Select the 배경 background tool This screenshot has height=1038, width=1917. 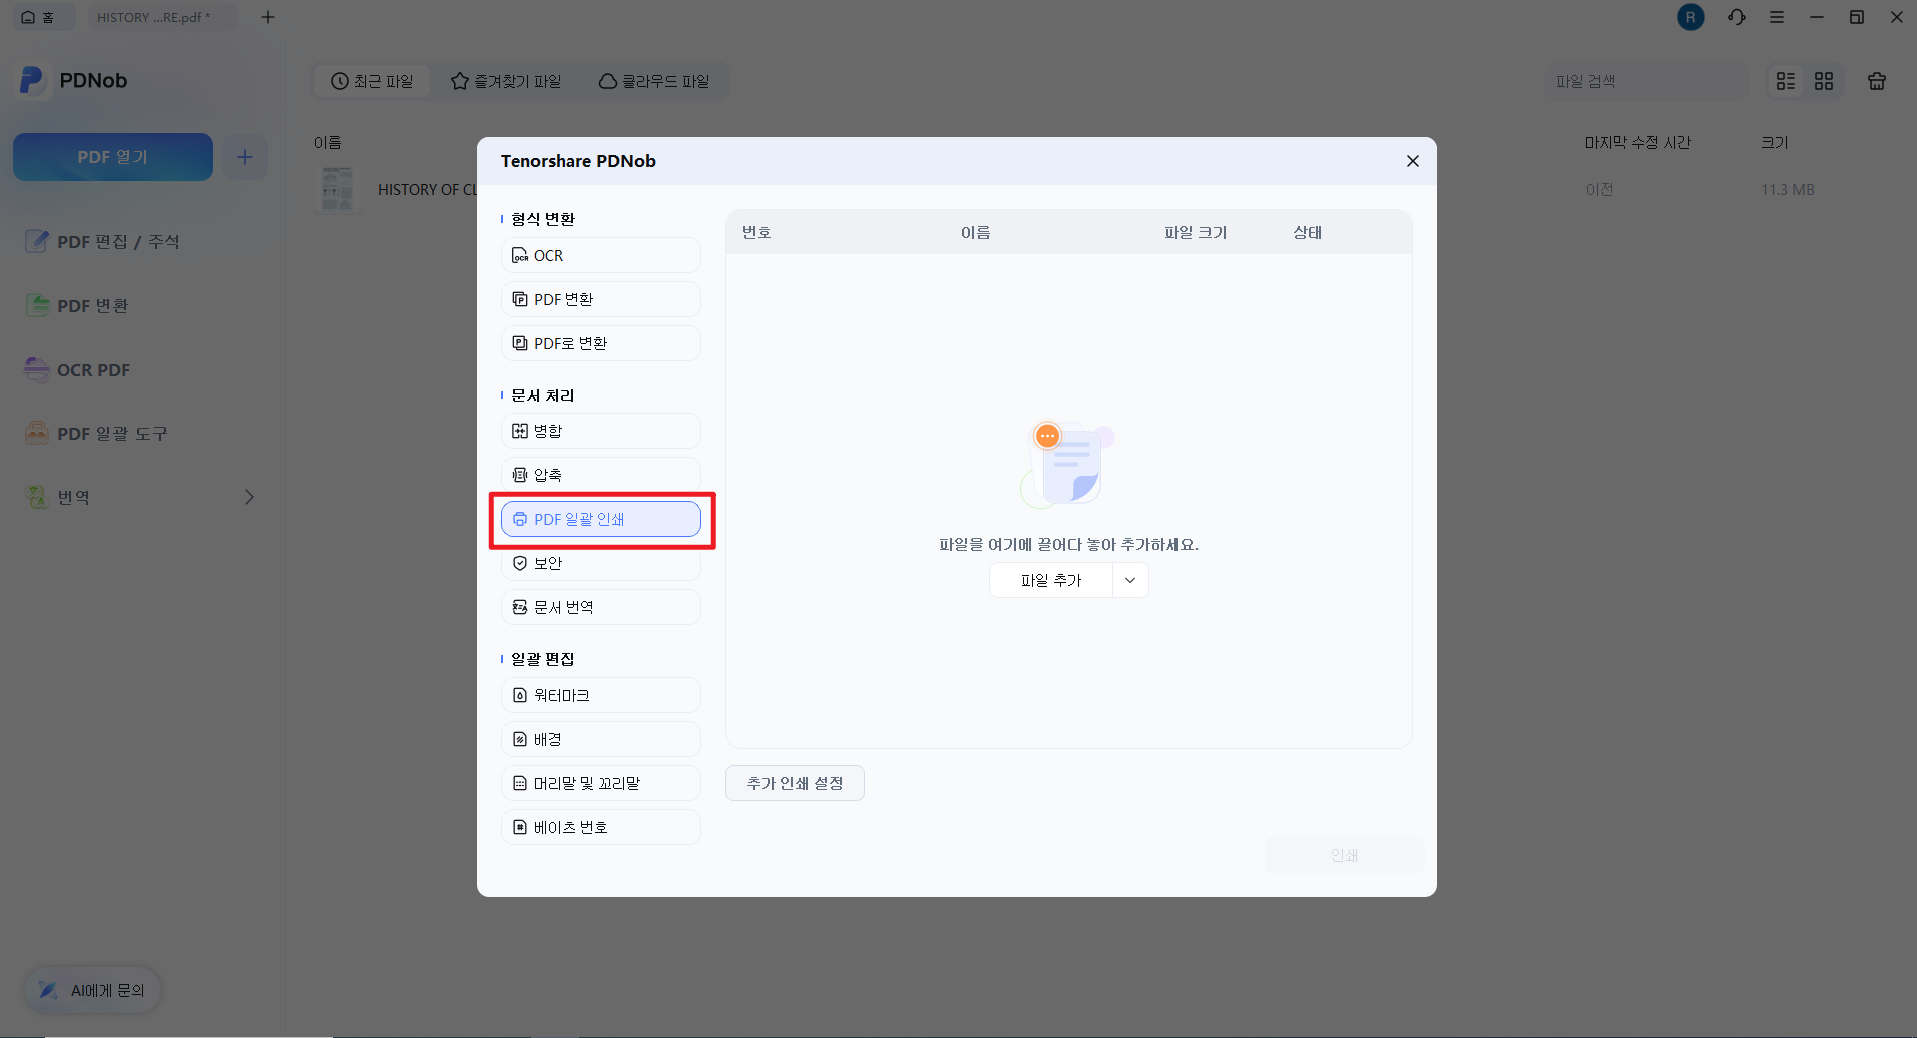600,739
